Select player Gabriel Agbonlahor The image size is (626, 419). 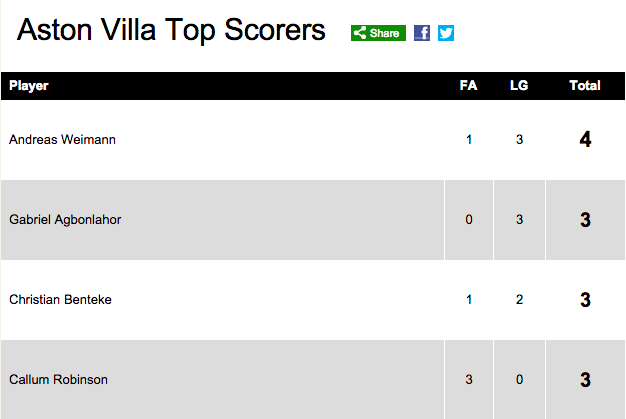[65, 220]
